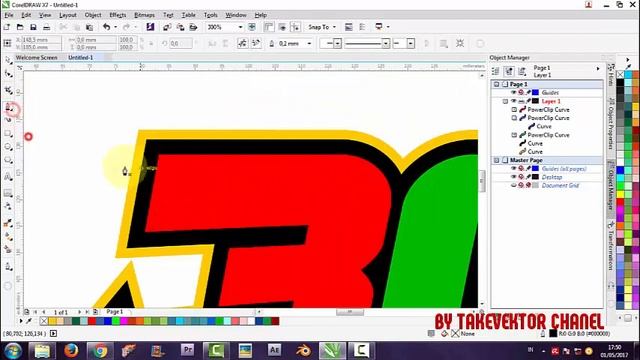Hide the Guides layer using its eye icon
Viewport: 640px width, 360px height.
(x=514, y=93)
